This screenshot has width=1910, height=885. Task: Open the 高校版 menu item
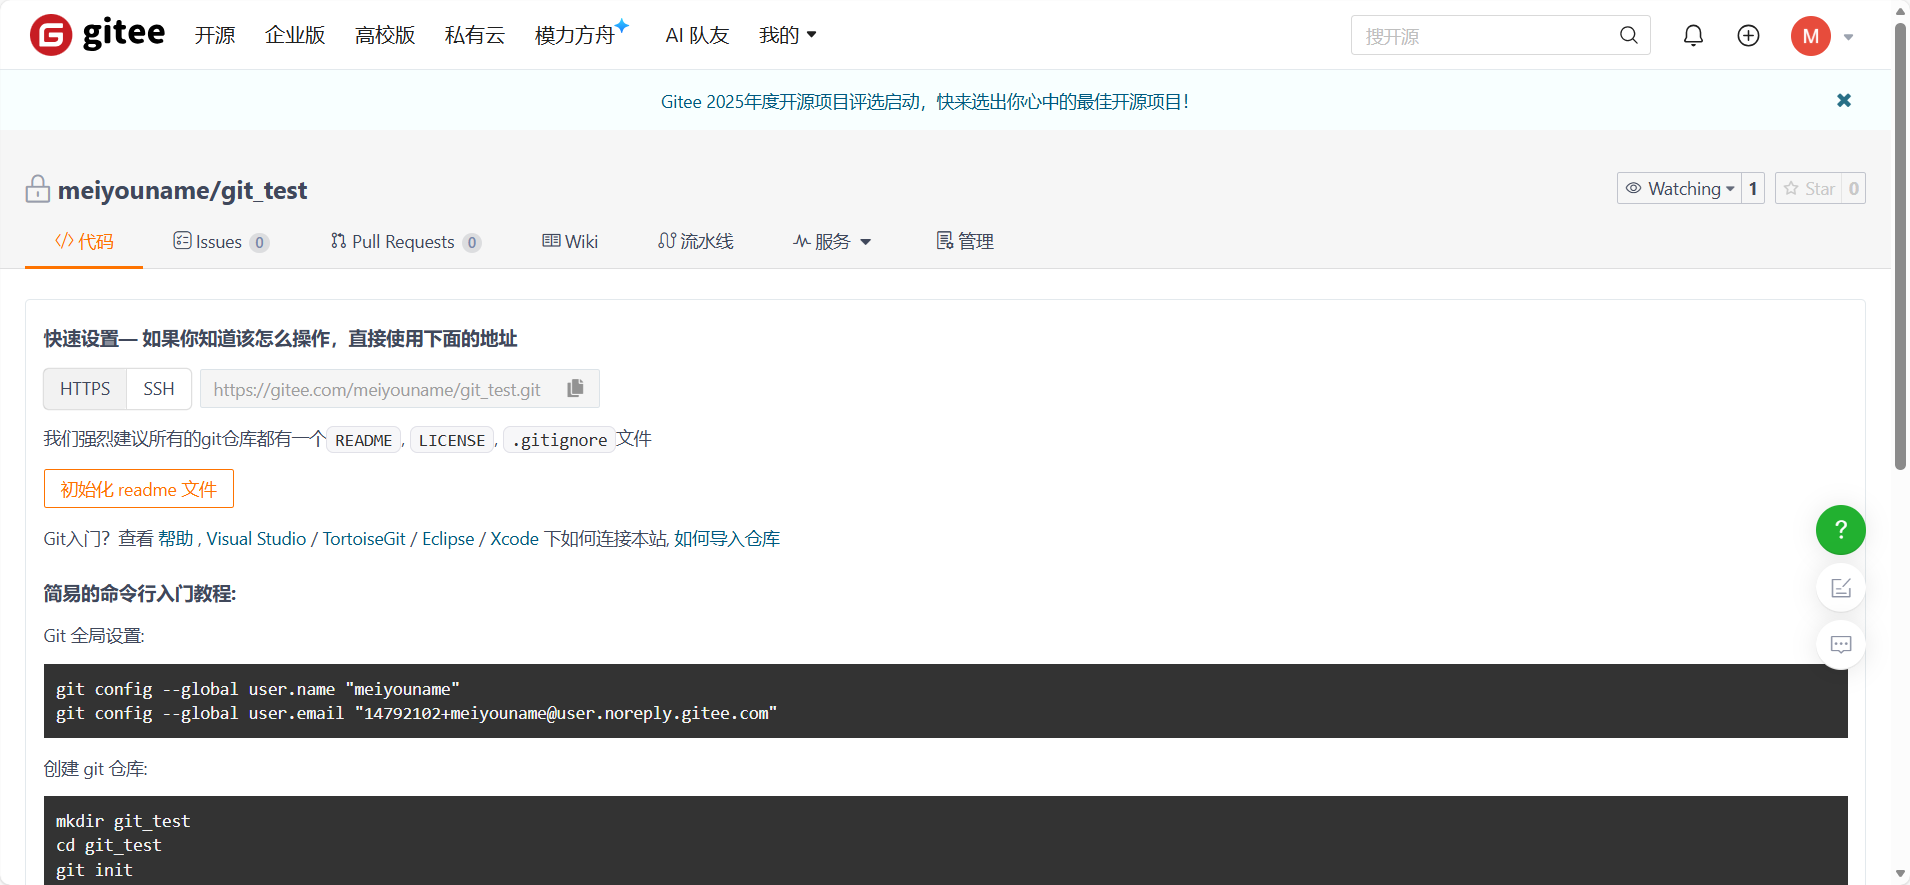click(385, 35)
